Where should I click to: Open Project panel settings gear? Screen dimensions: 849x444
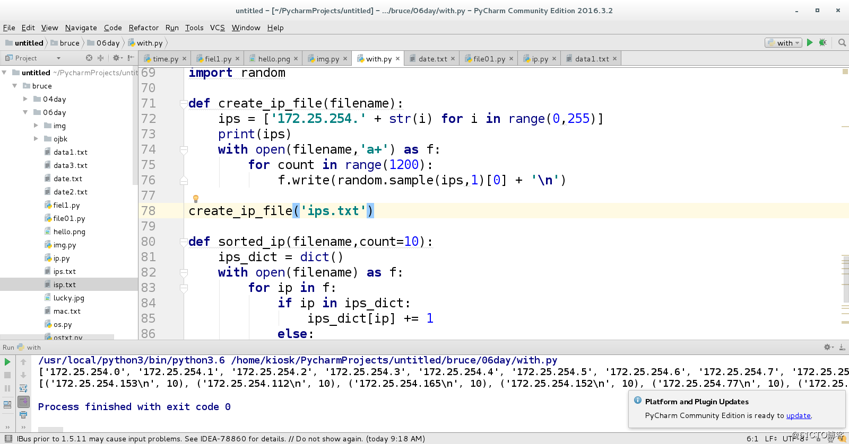116,58
